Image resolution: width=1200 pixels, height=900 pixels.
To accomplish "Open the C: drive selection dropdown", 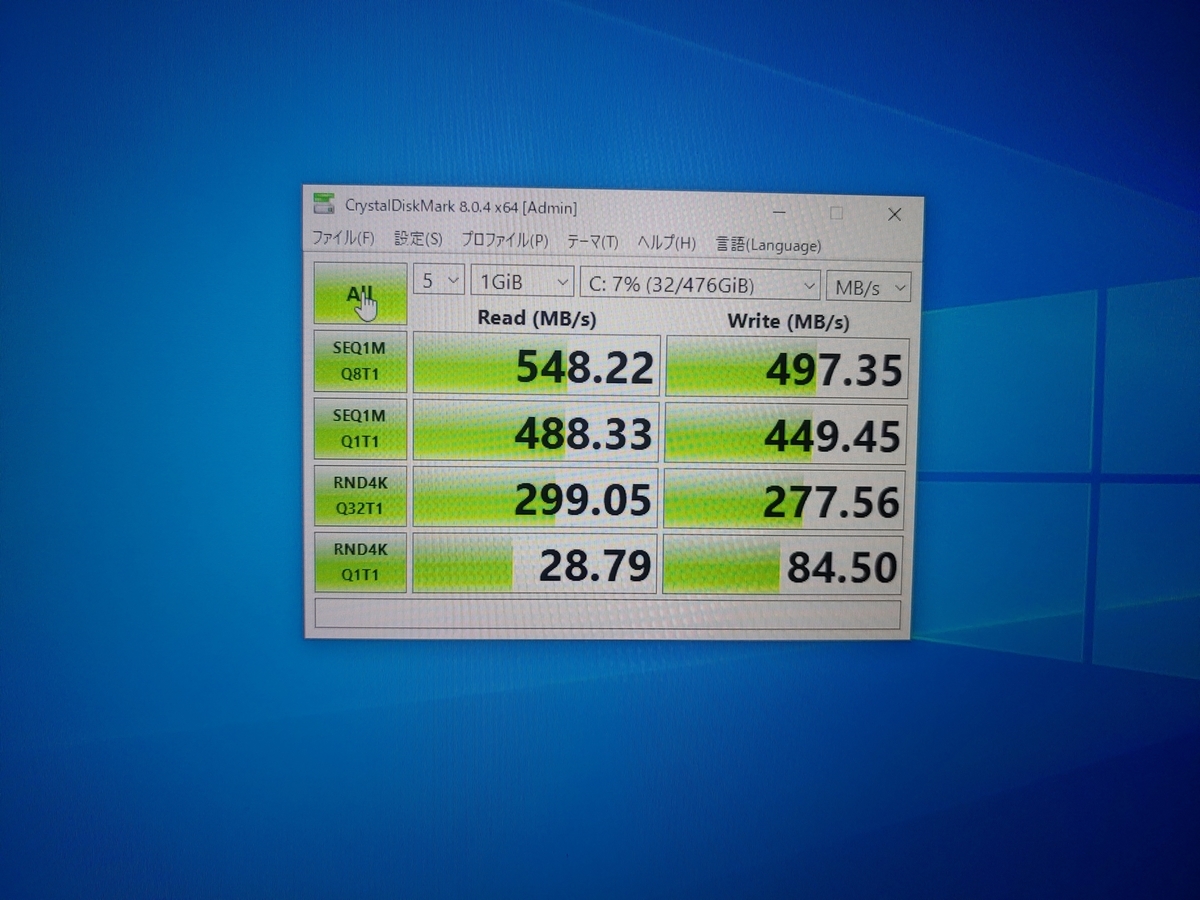I will pyautogui.click(x=700, y=284).
